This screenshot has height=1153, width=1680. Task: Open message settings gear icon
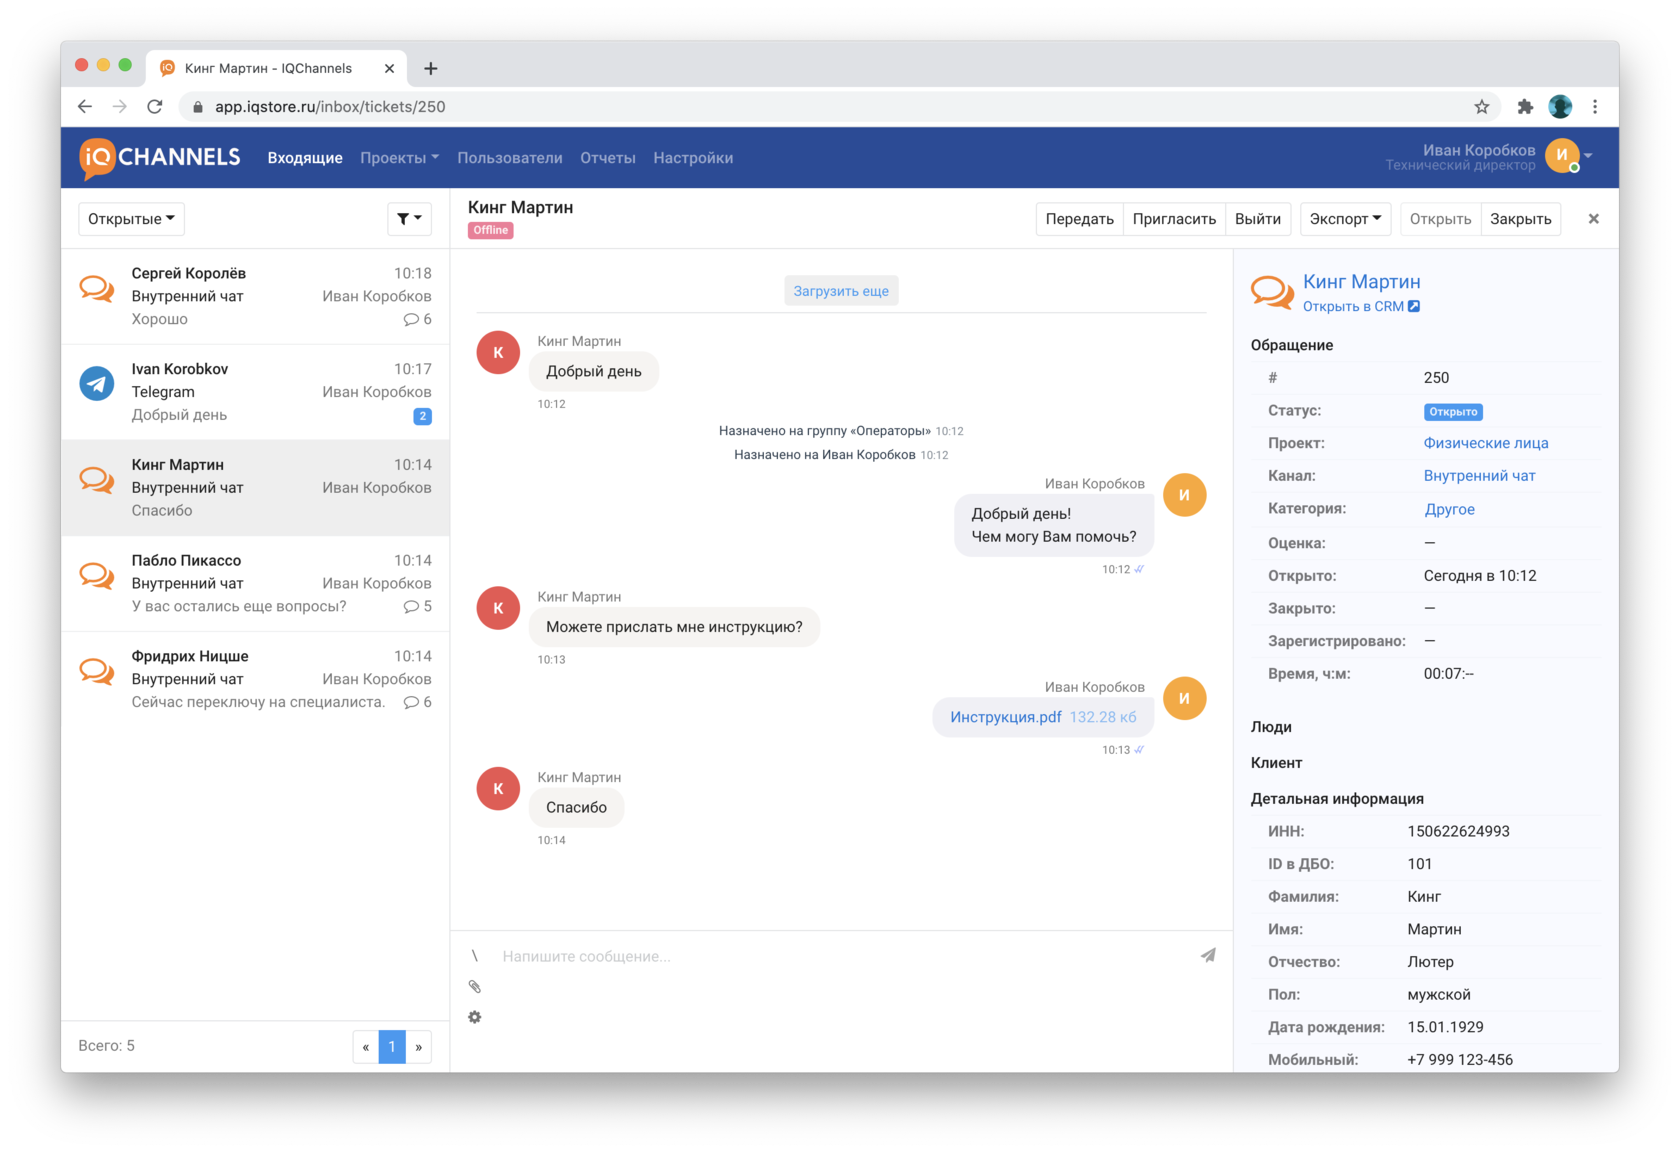pos(475,1017)
